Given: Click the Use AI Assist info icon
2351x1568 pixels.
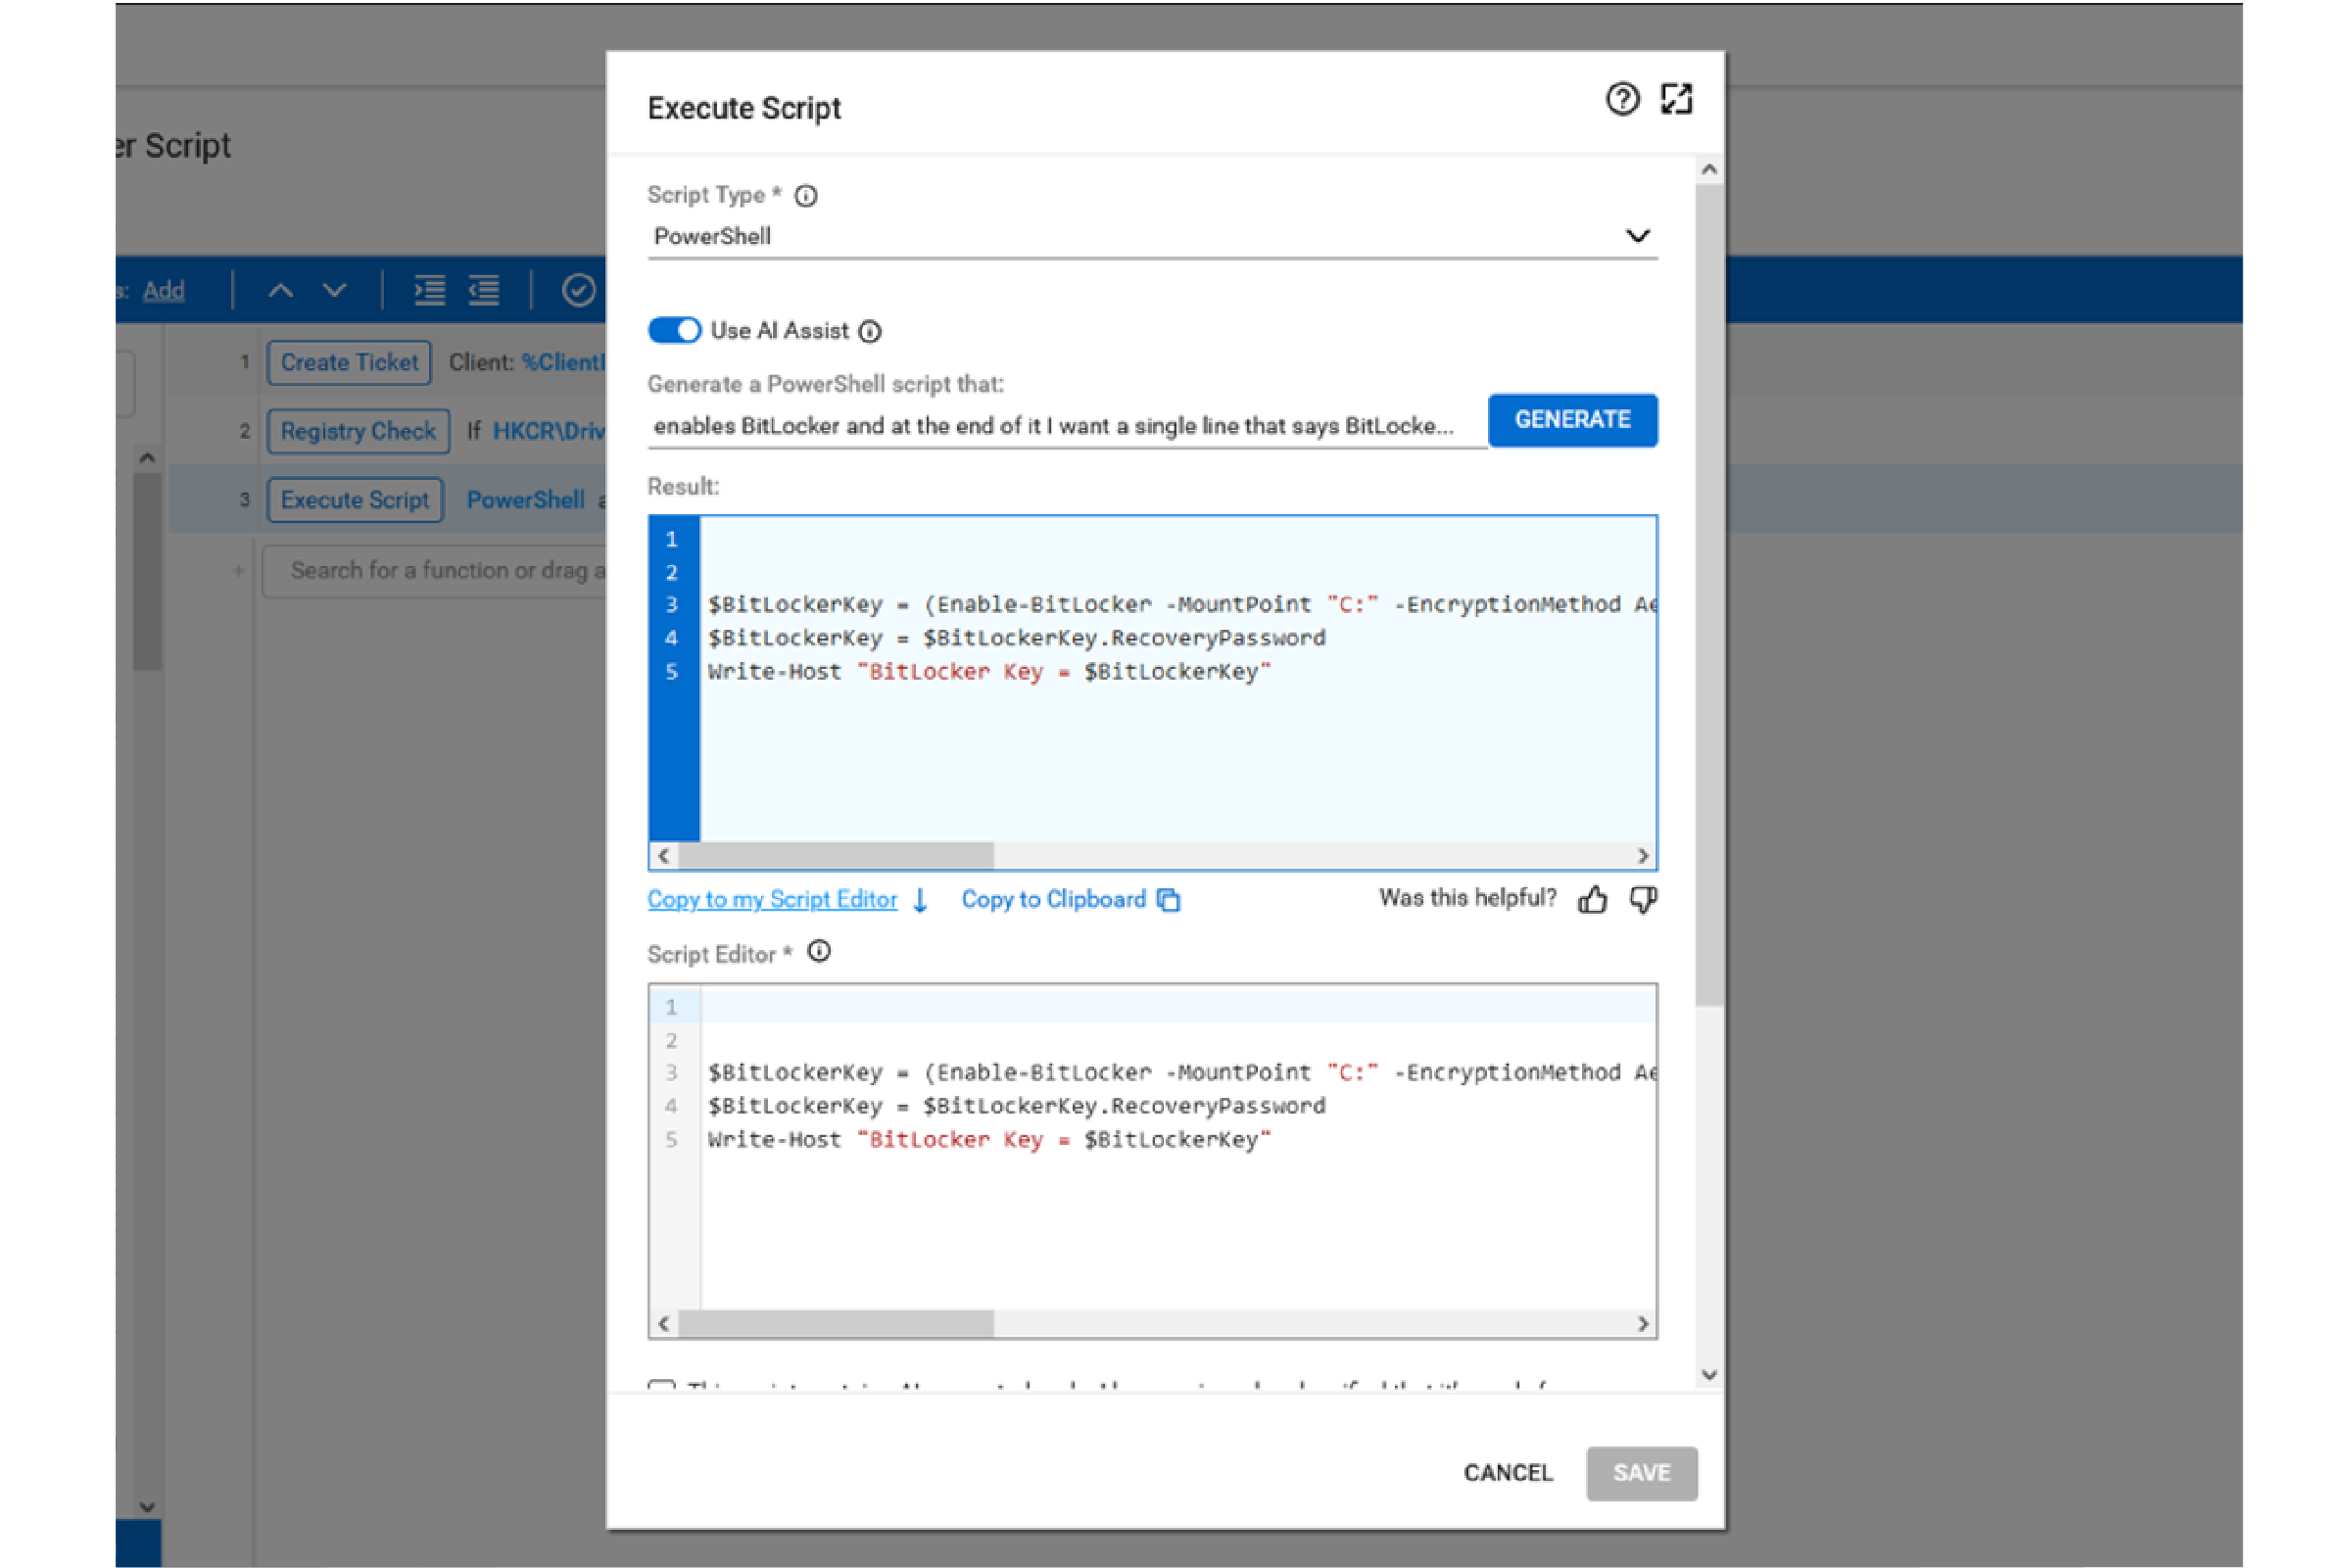Looking at the screenshot, I should 870,331.
